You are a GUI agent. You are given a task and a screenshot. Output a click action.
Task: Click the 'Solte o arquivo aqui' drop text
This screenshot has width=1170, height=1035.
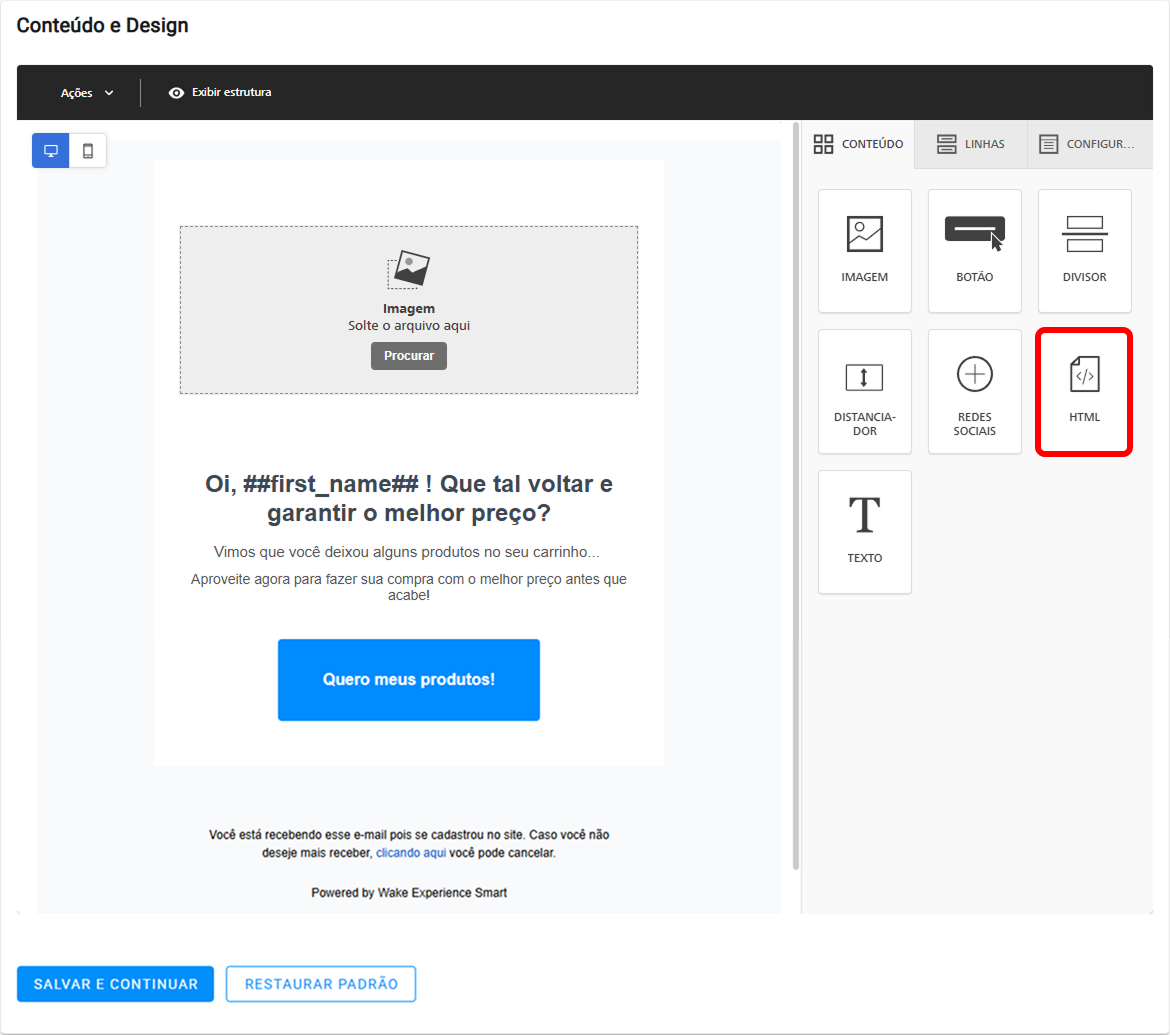(409, 326)
